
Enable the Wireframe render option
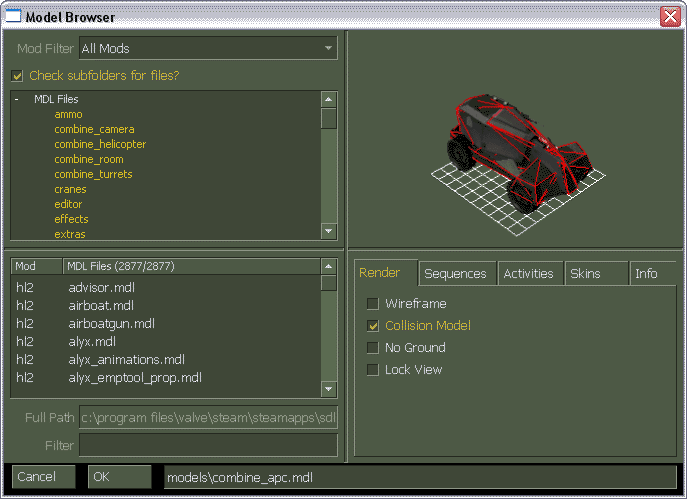(373, 304)
